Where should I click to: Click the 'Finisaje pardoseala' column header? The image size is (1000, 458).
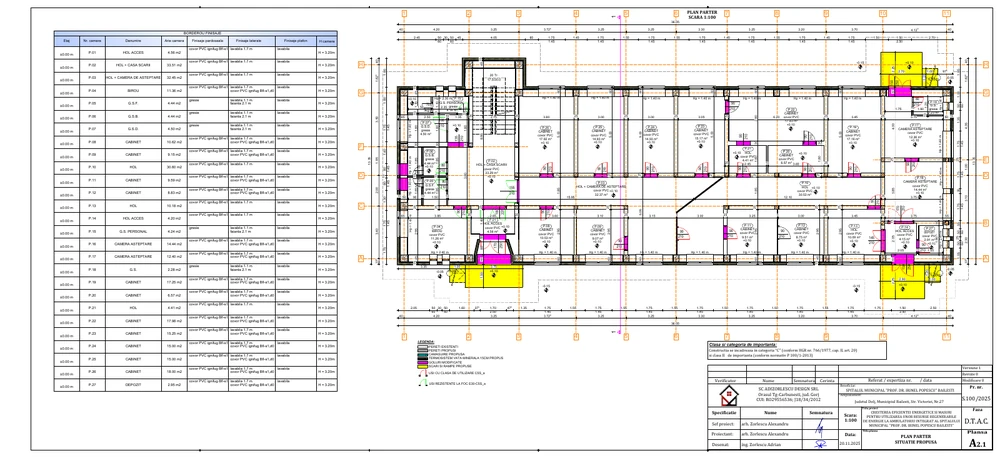(208, 41)
